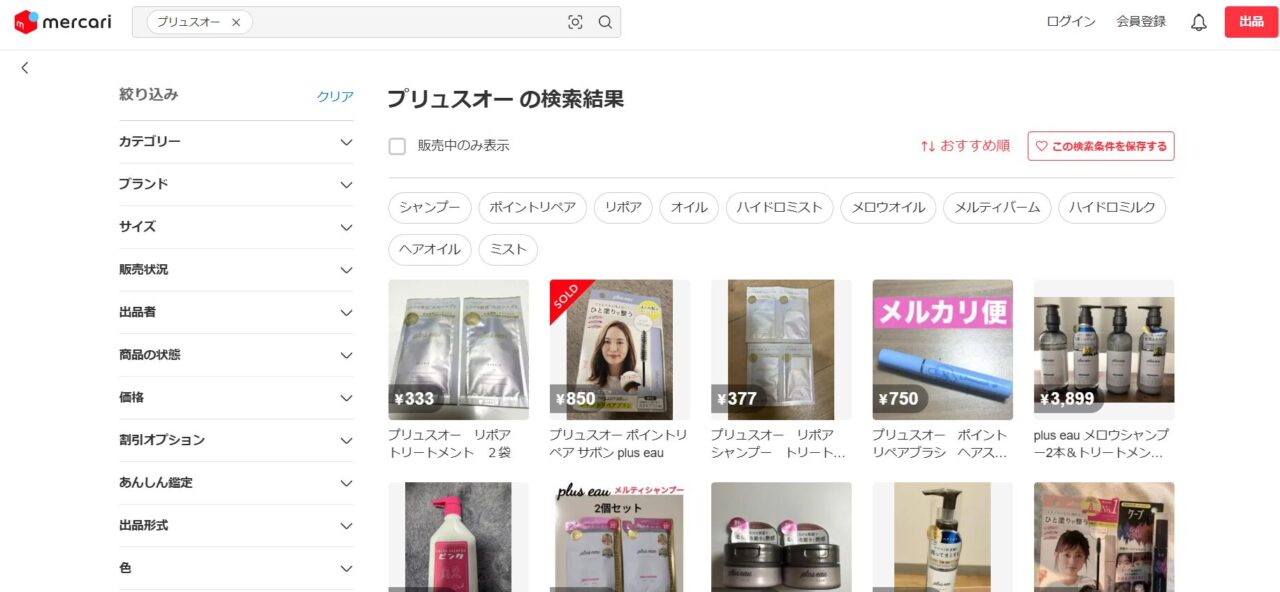Open image search camera icon
Image resolution: width=1280 pixels, height=592 pixels.
coord(575,22)
